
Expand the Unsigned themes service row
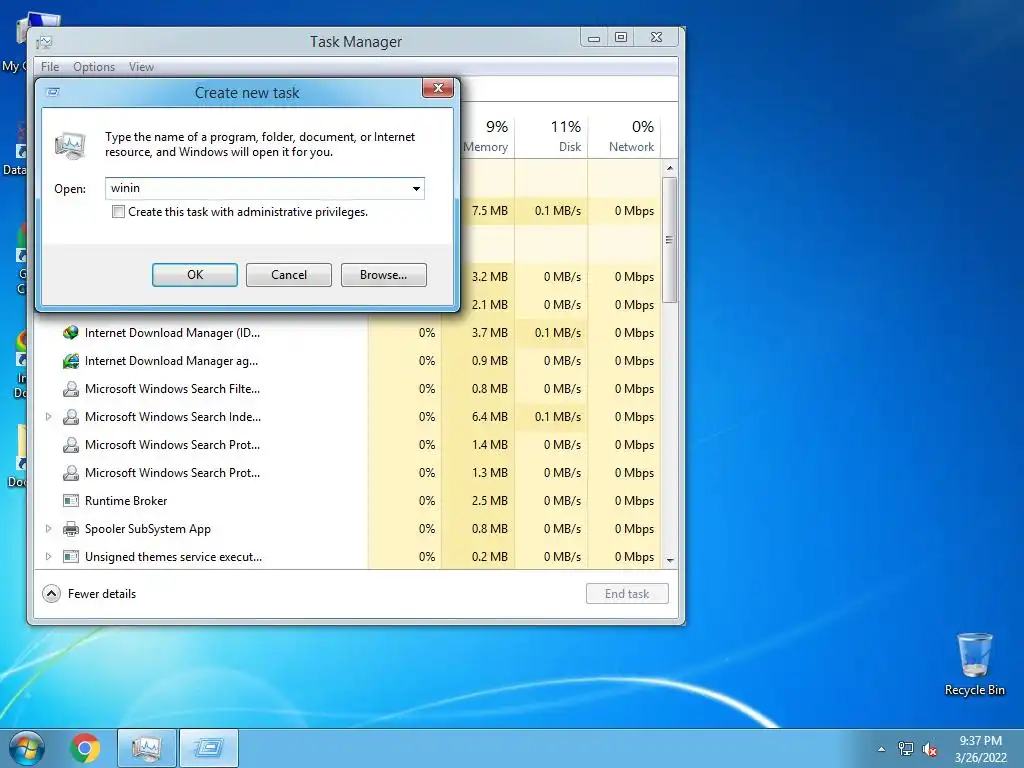tap(48, 556)
